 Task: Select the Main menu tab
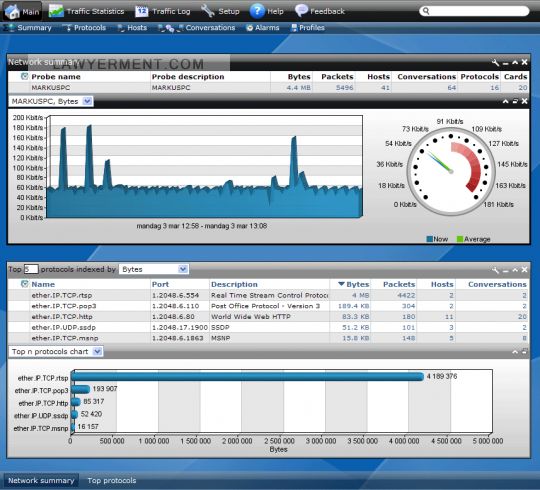pyautogui.click(x=22, y=11)
